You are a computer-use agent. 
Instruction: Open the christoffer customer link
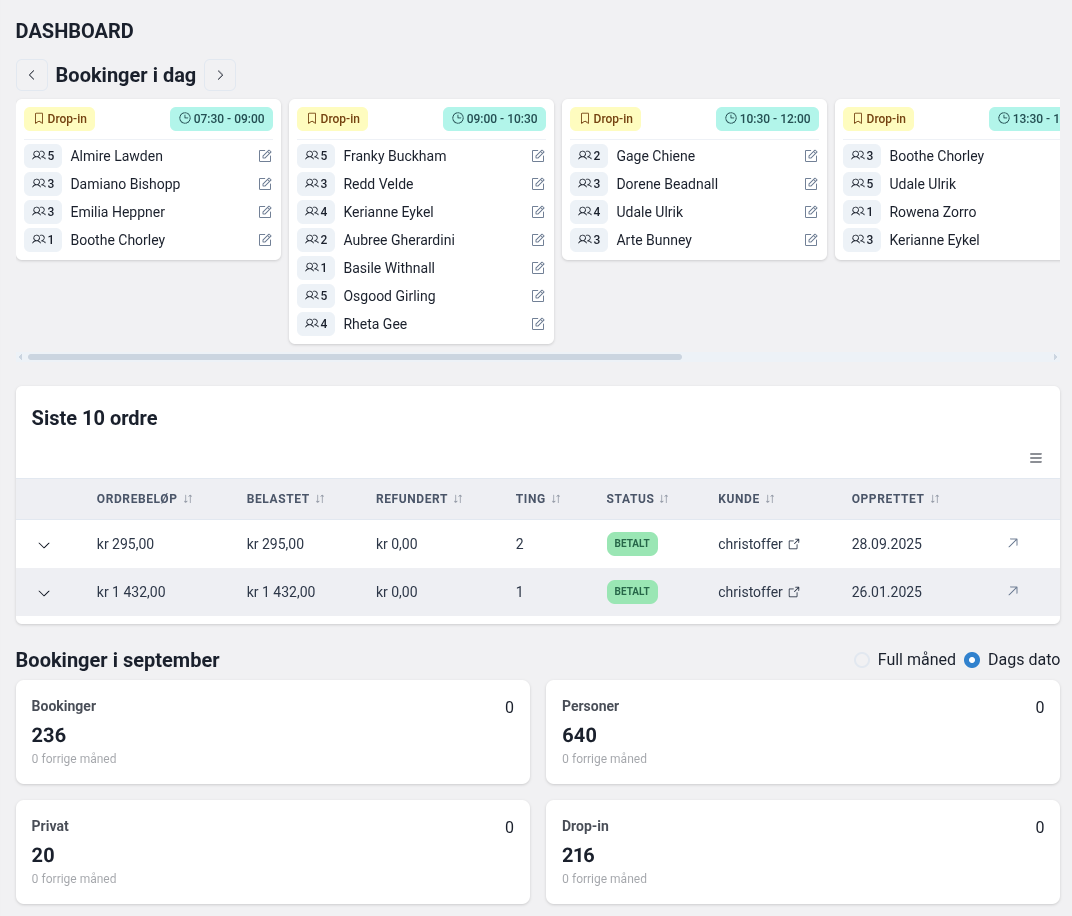point(750,544)
